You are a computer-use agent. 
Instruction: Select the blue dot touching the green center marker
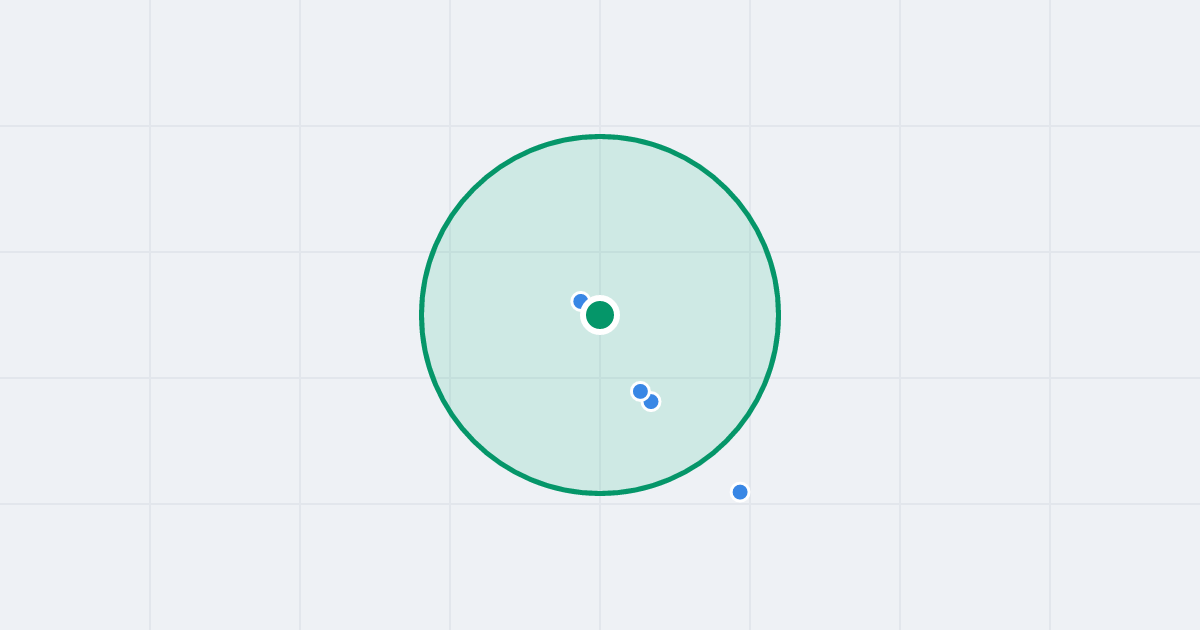pyautogui.click(x=580, y=301)
